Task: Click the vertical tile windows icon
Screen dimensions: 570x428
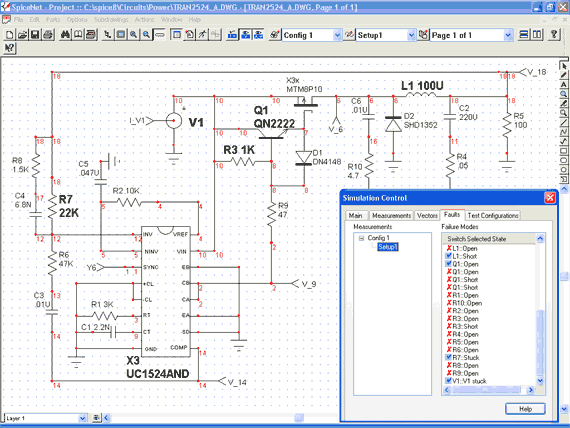Action: [x=537, y=35]
